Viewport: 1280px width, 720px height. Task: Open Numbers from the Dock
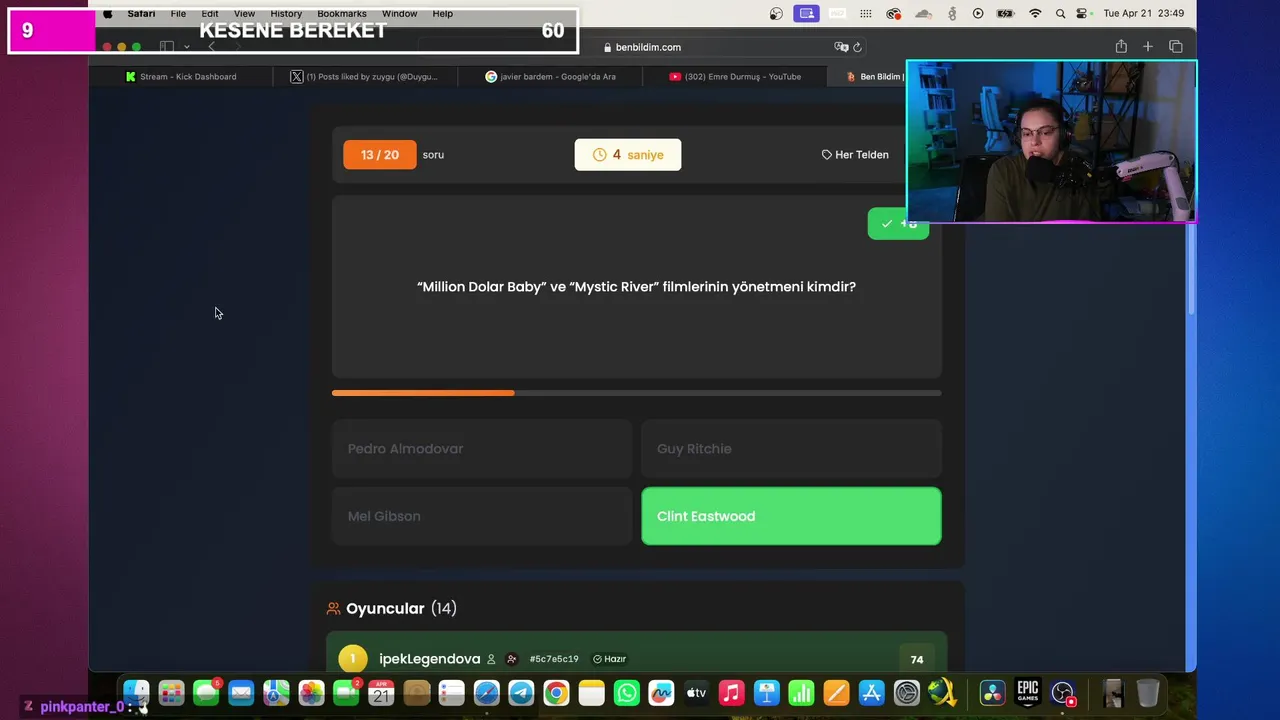801,692
